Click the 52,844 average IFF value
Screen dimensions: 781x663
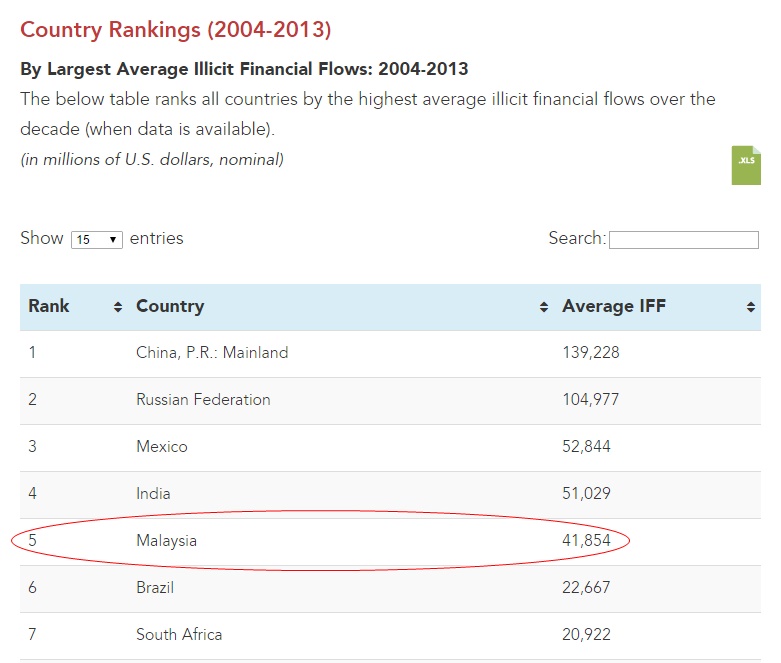pos(586,446)
